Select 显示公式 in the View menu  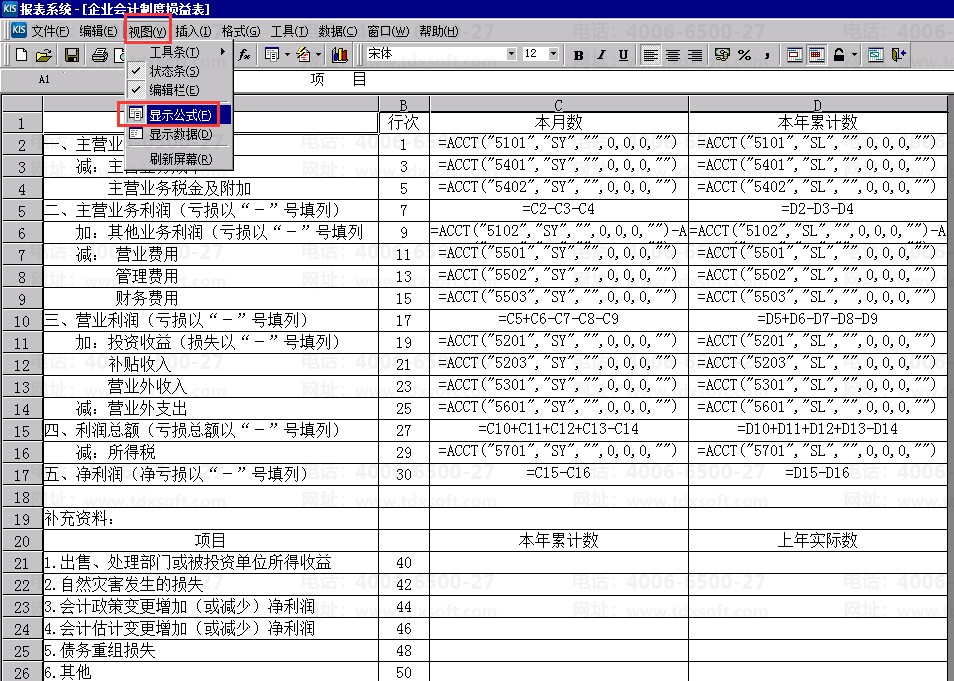point(180,115)
